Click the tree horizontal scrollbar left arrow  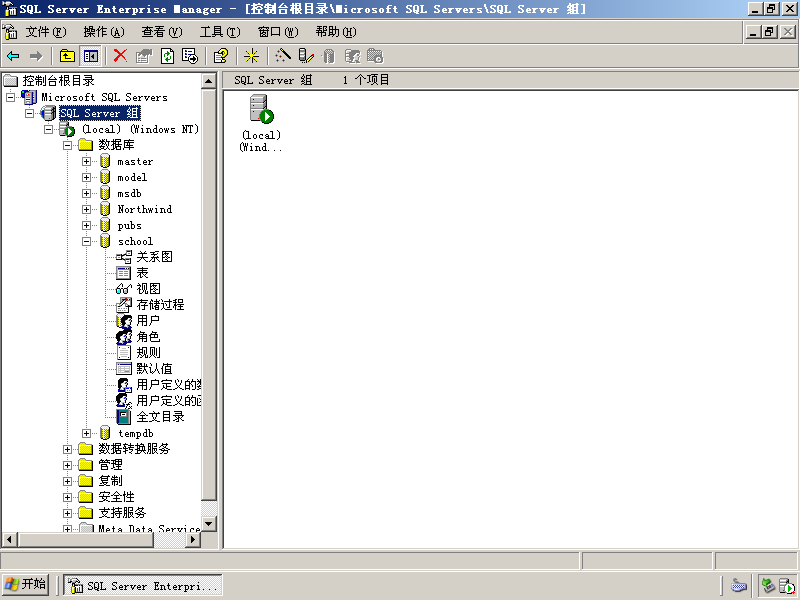[x=9, y=539]
